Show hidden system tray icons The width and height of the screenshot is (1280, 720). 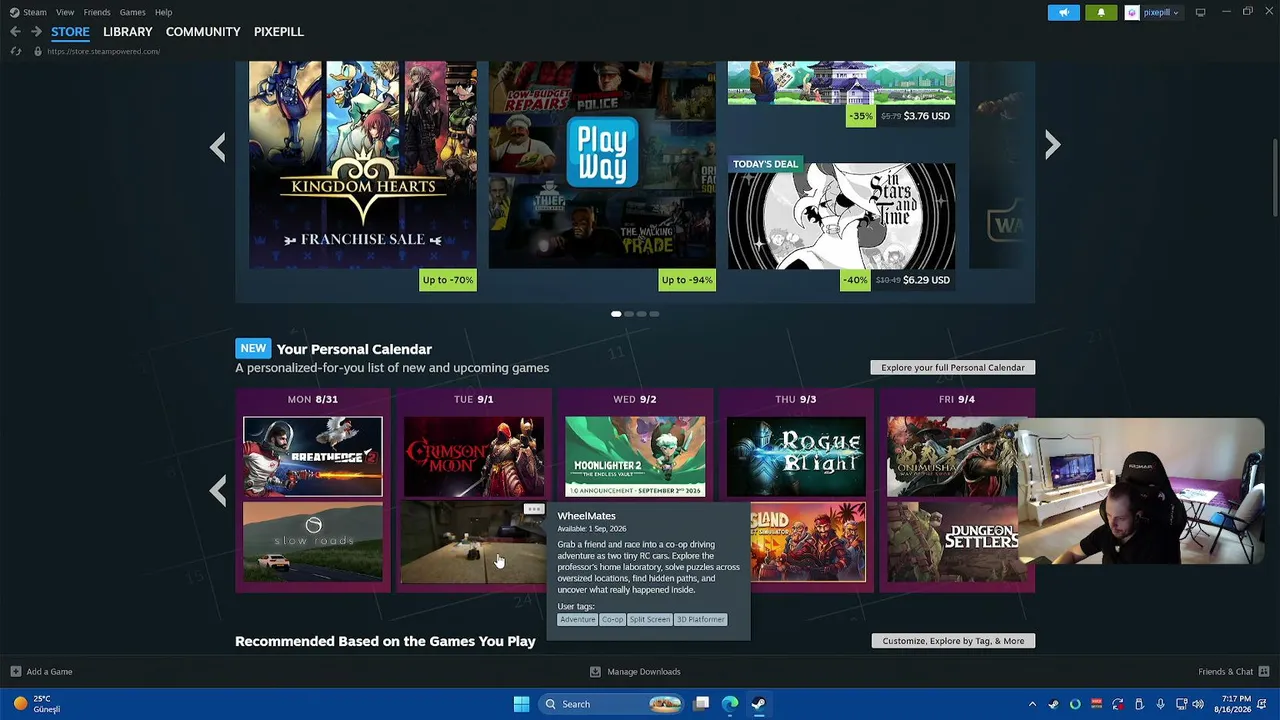pyautogui.click(x=1032, y=704)
